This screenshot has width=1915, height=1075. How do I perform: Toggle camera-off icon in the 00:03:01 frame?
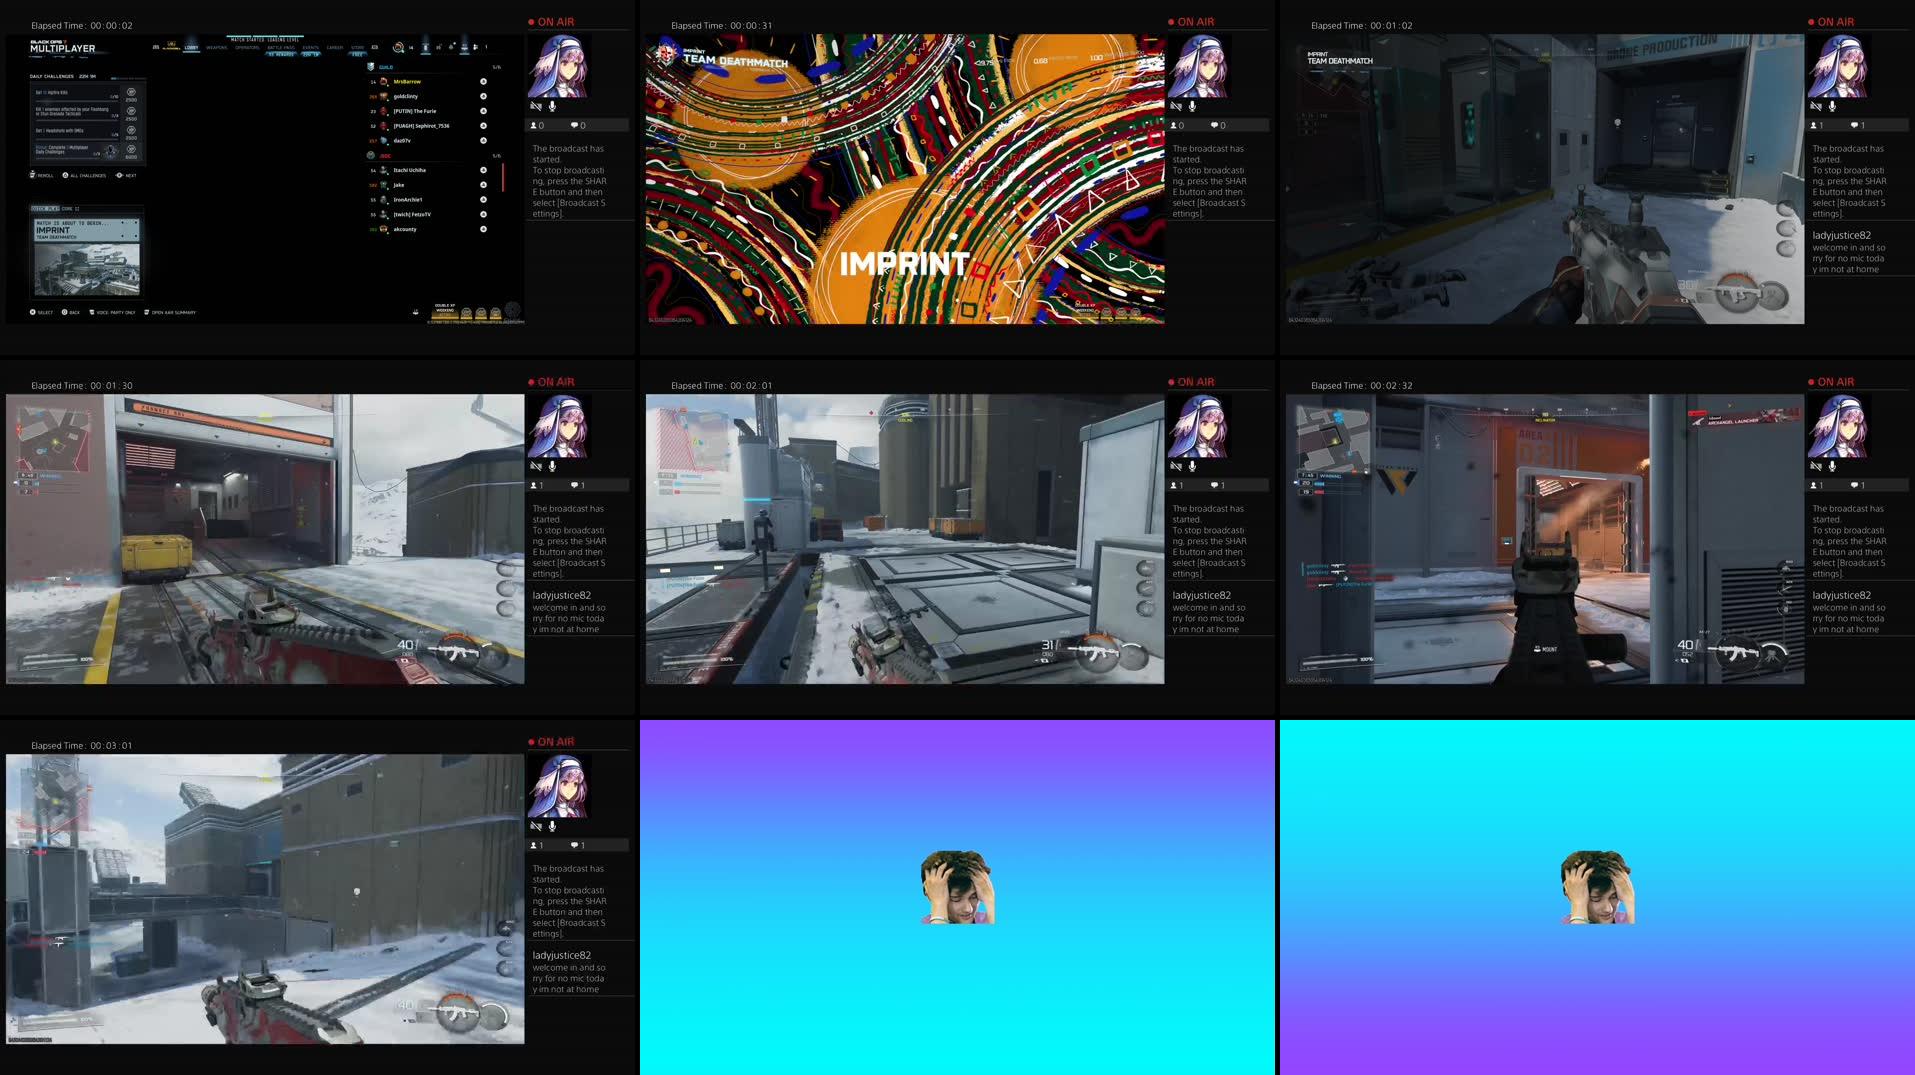(536, 826)
